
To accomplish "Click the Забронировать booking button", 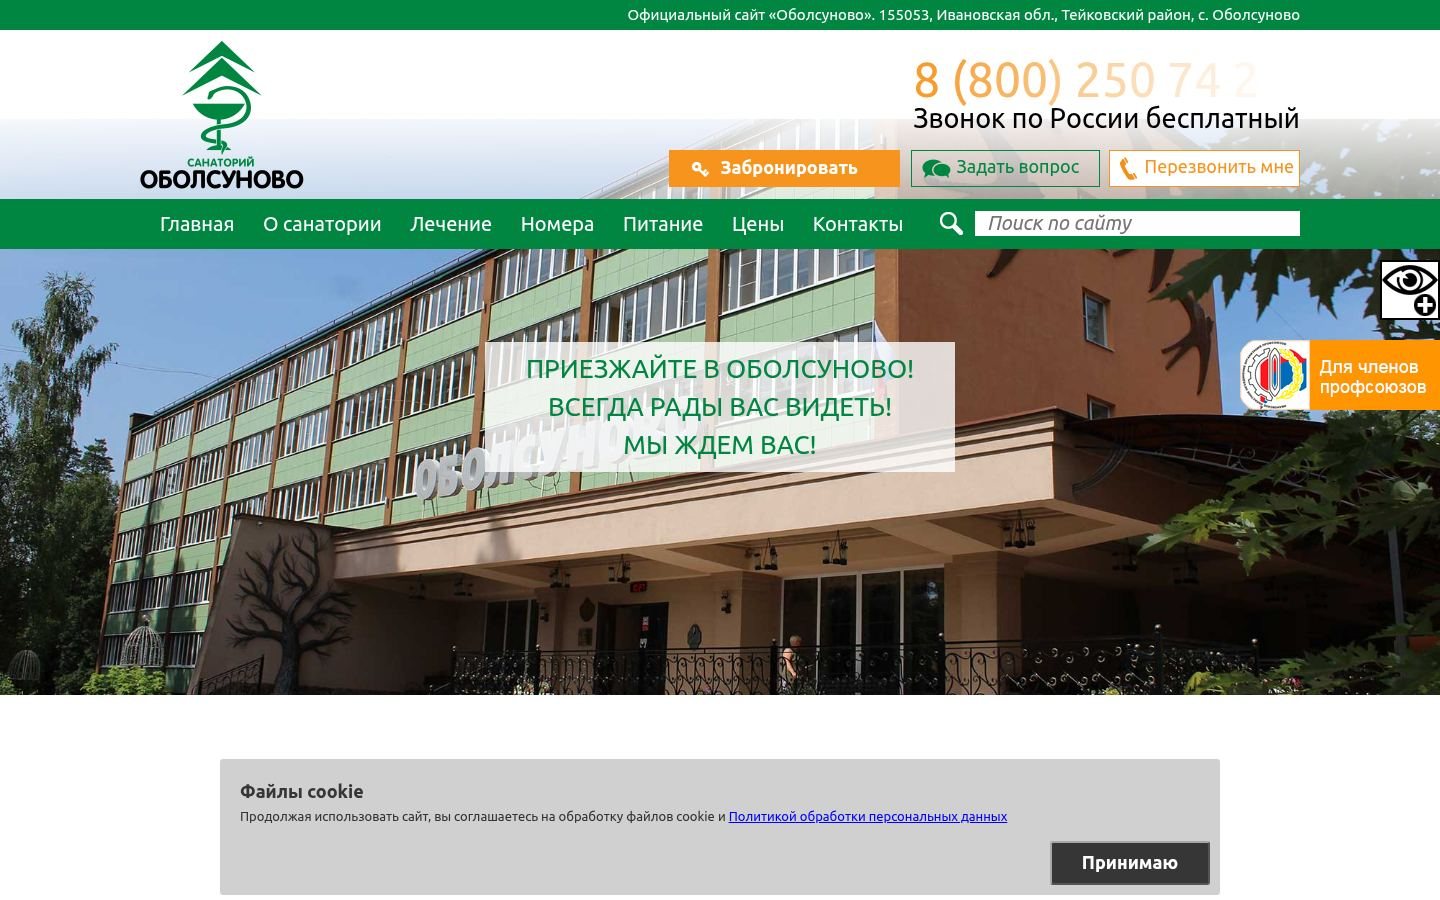I will [784, 168].
